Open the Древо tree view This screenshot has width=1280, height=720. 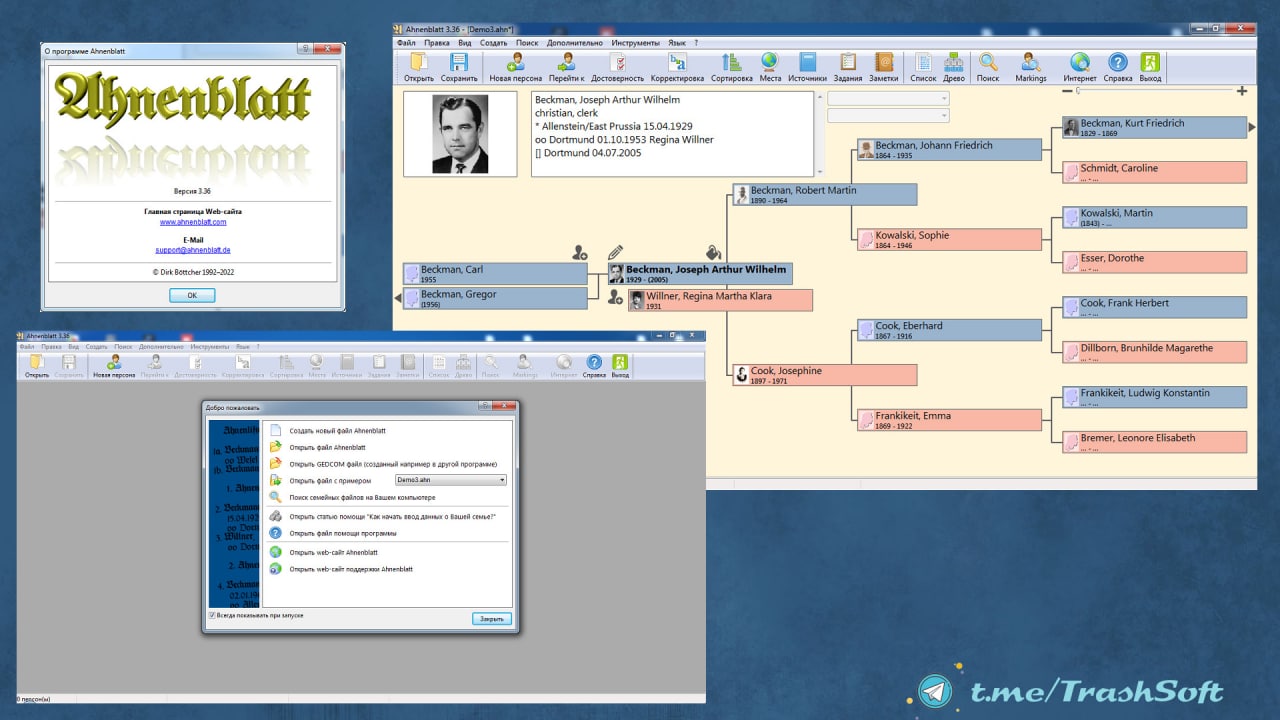click(x=954, y=67)
